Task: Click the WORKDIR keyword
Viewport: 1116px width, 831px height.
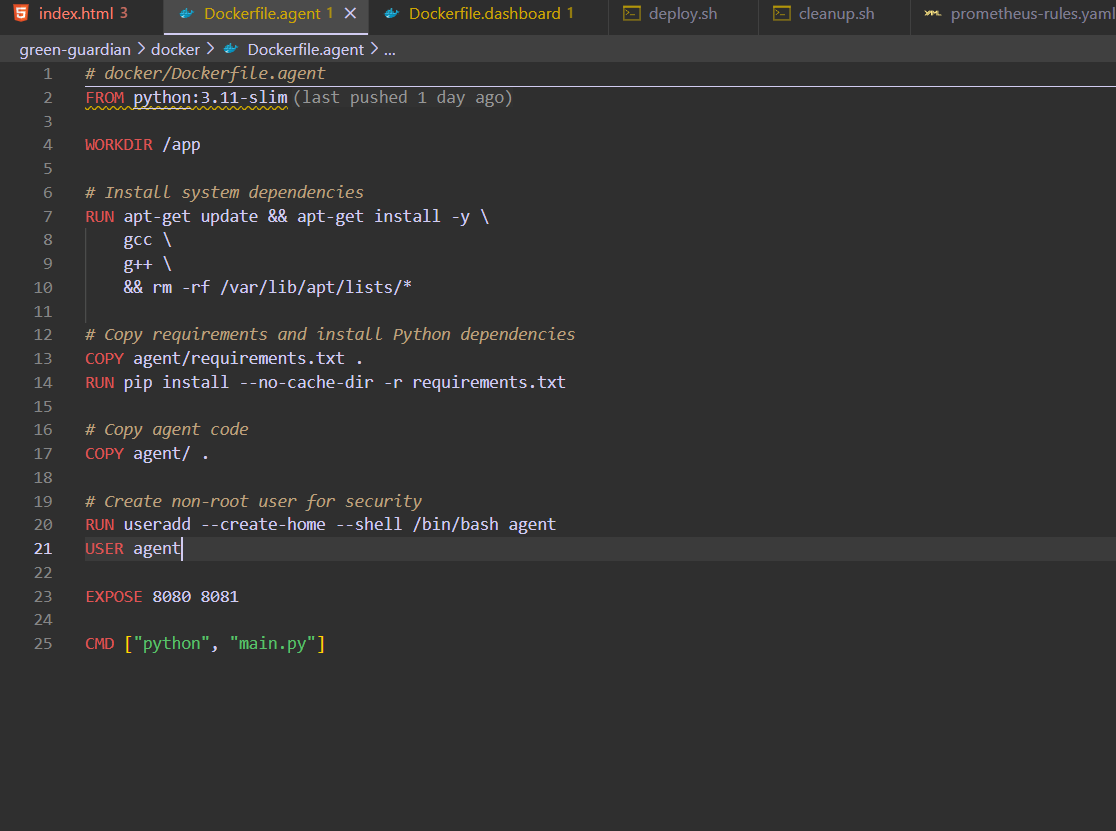Action: (119, 144)
